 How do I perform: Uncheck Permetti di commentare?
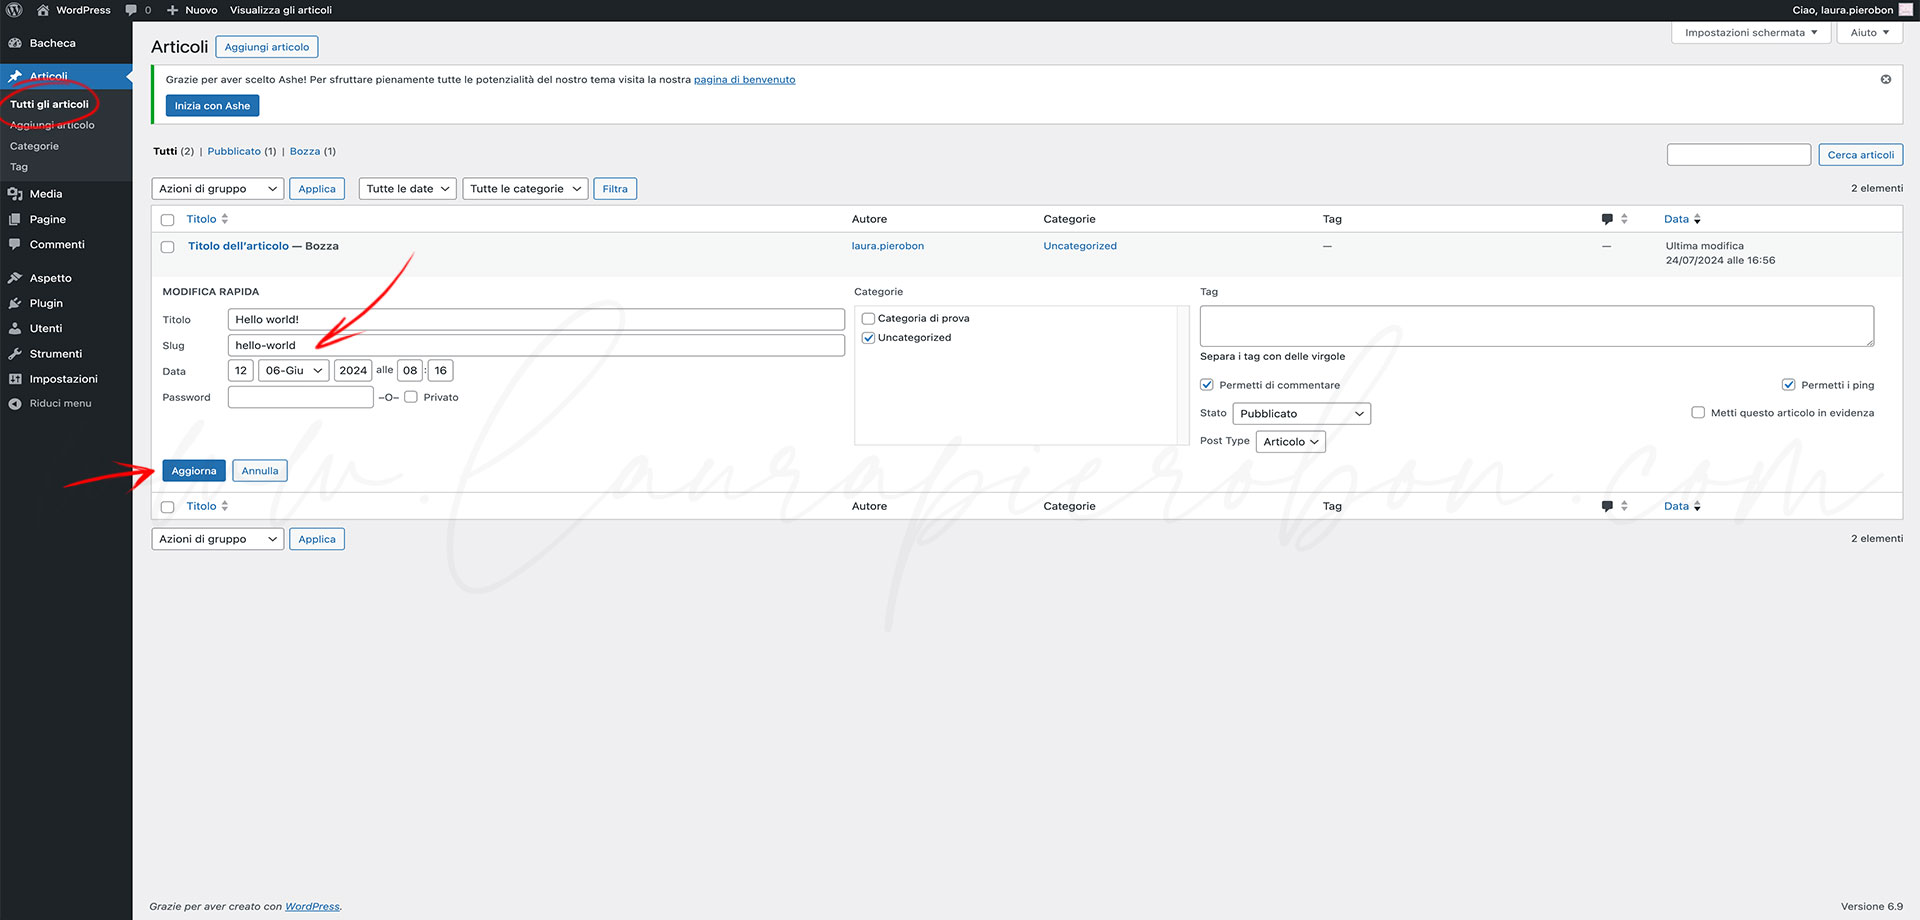1207,385
